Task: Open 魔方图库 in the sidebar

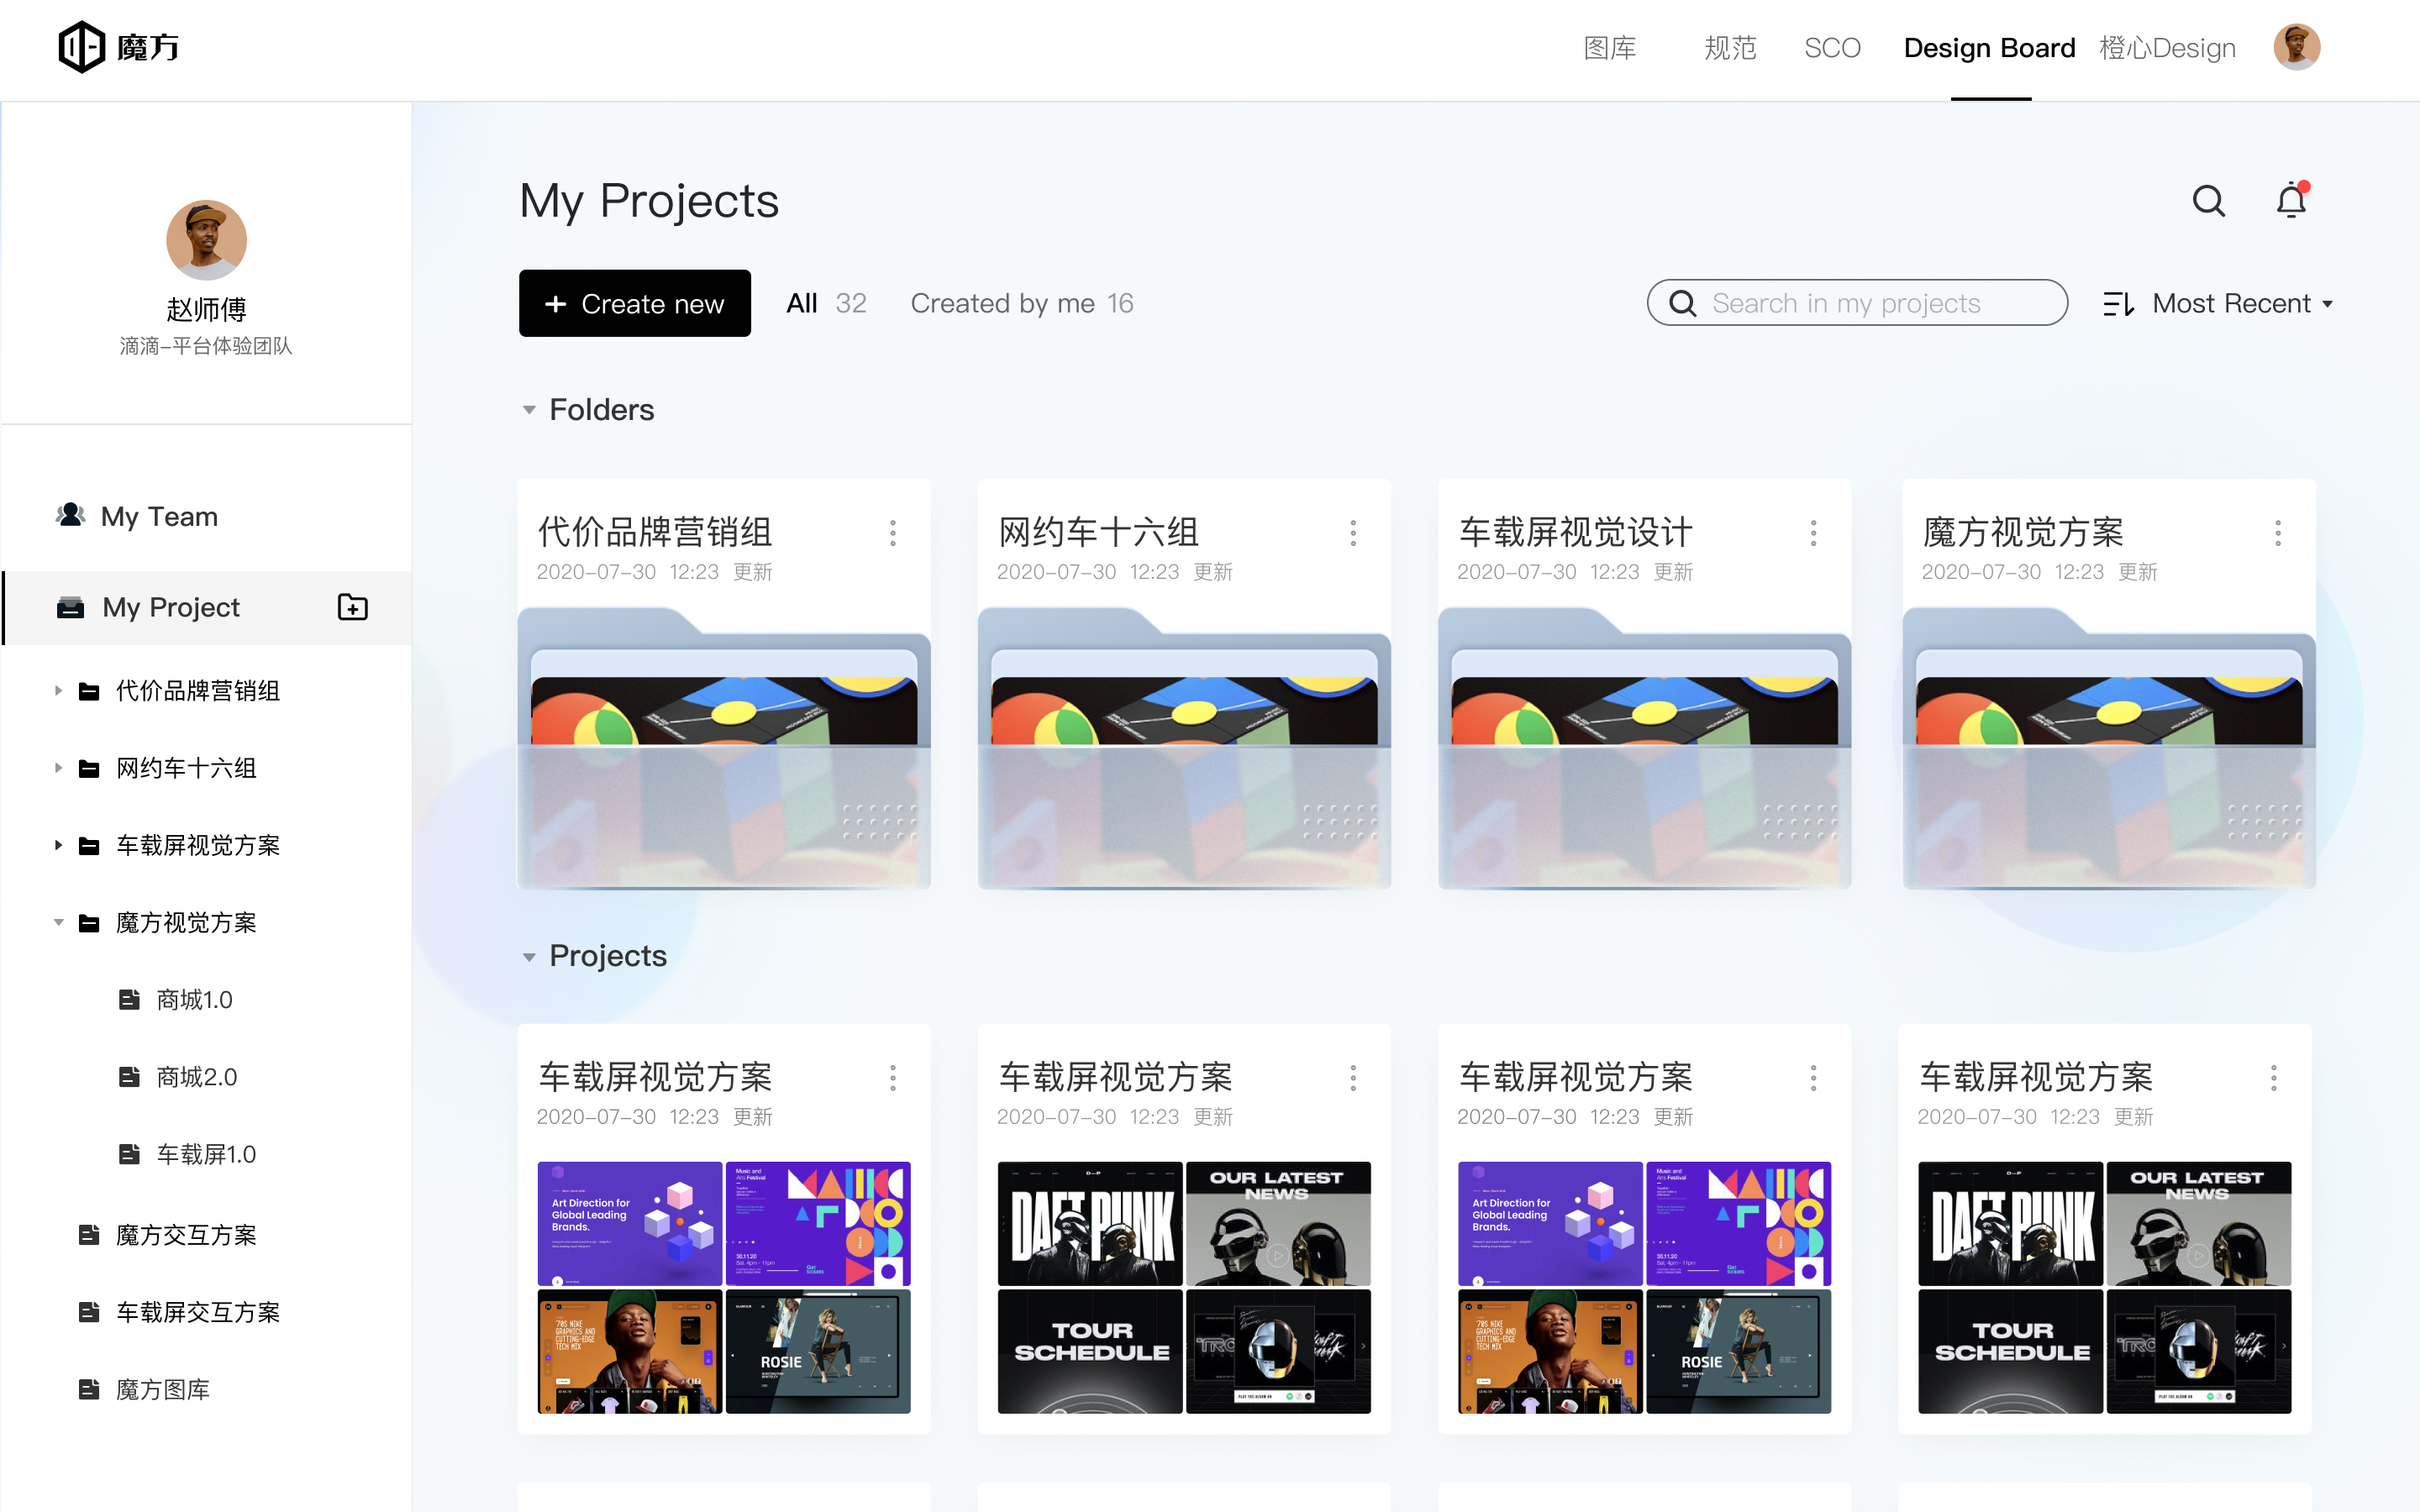Action: pyautogui.click(x=162, y=1389)
